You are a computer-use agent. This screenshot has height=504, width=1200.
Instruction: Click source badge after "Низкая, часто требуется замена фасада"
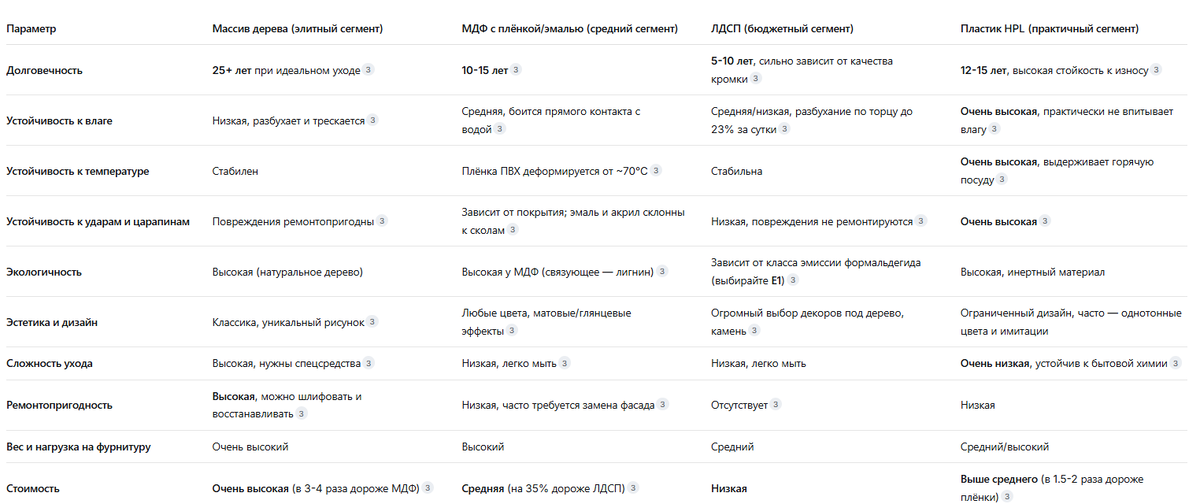663,405
